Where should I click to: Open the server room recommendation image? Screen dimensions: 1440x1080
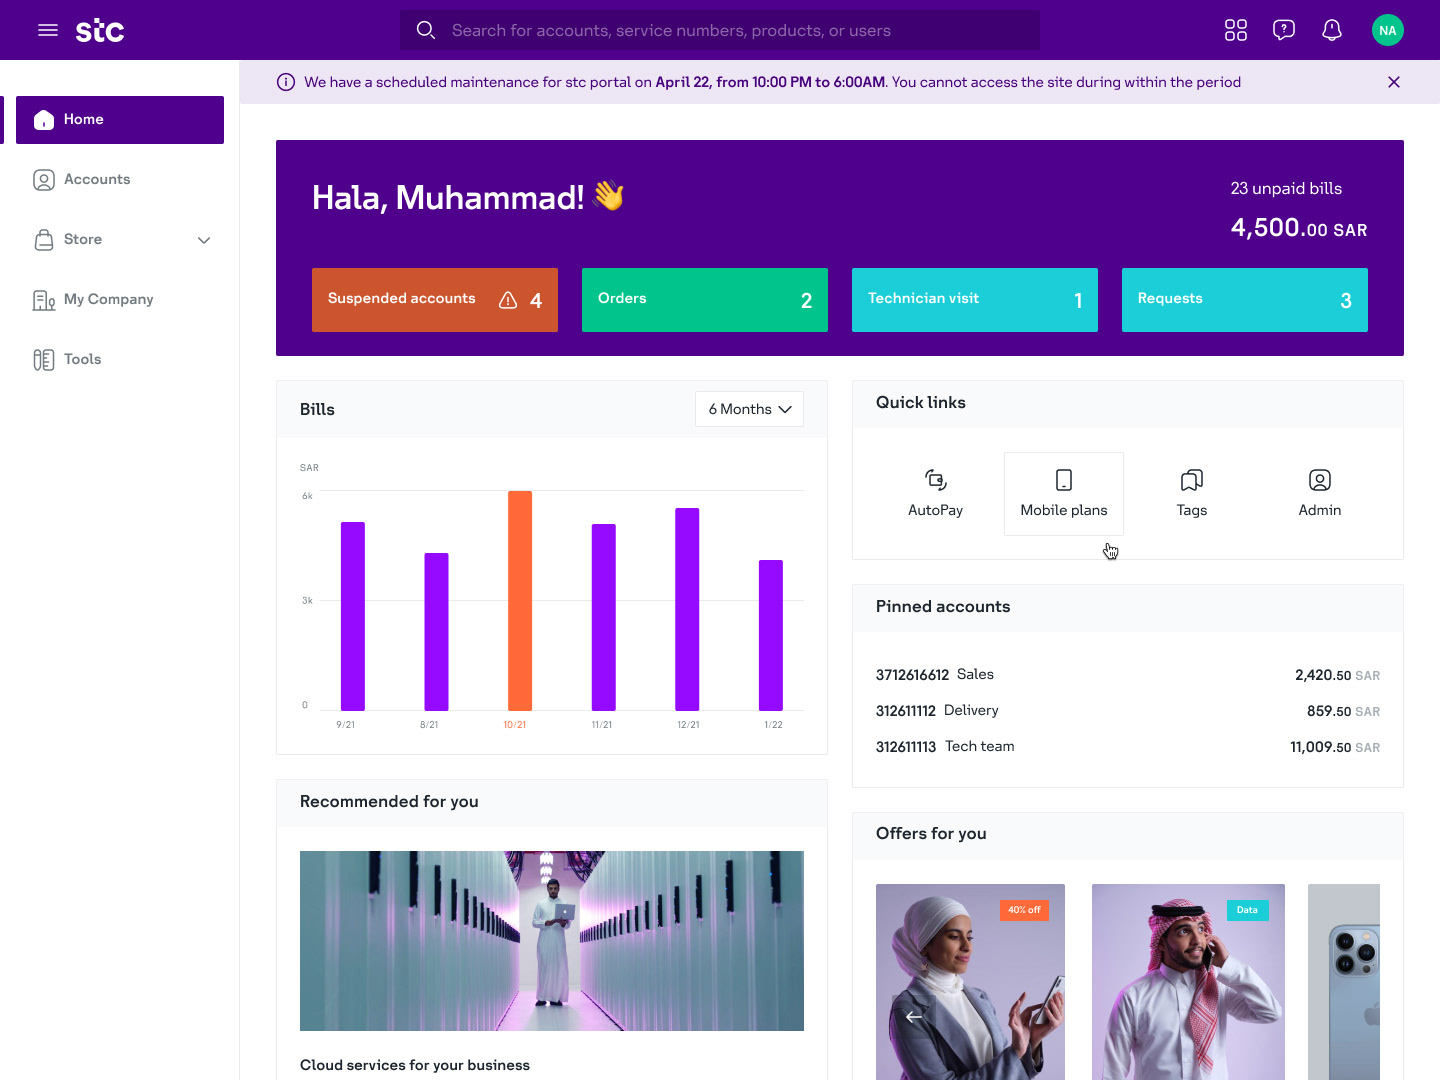click(x=552, y=941)
